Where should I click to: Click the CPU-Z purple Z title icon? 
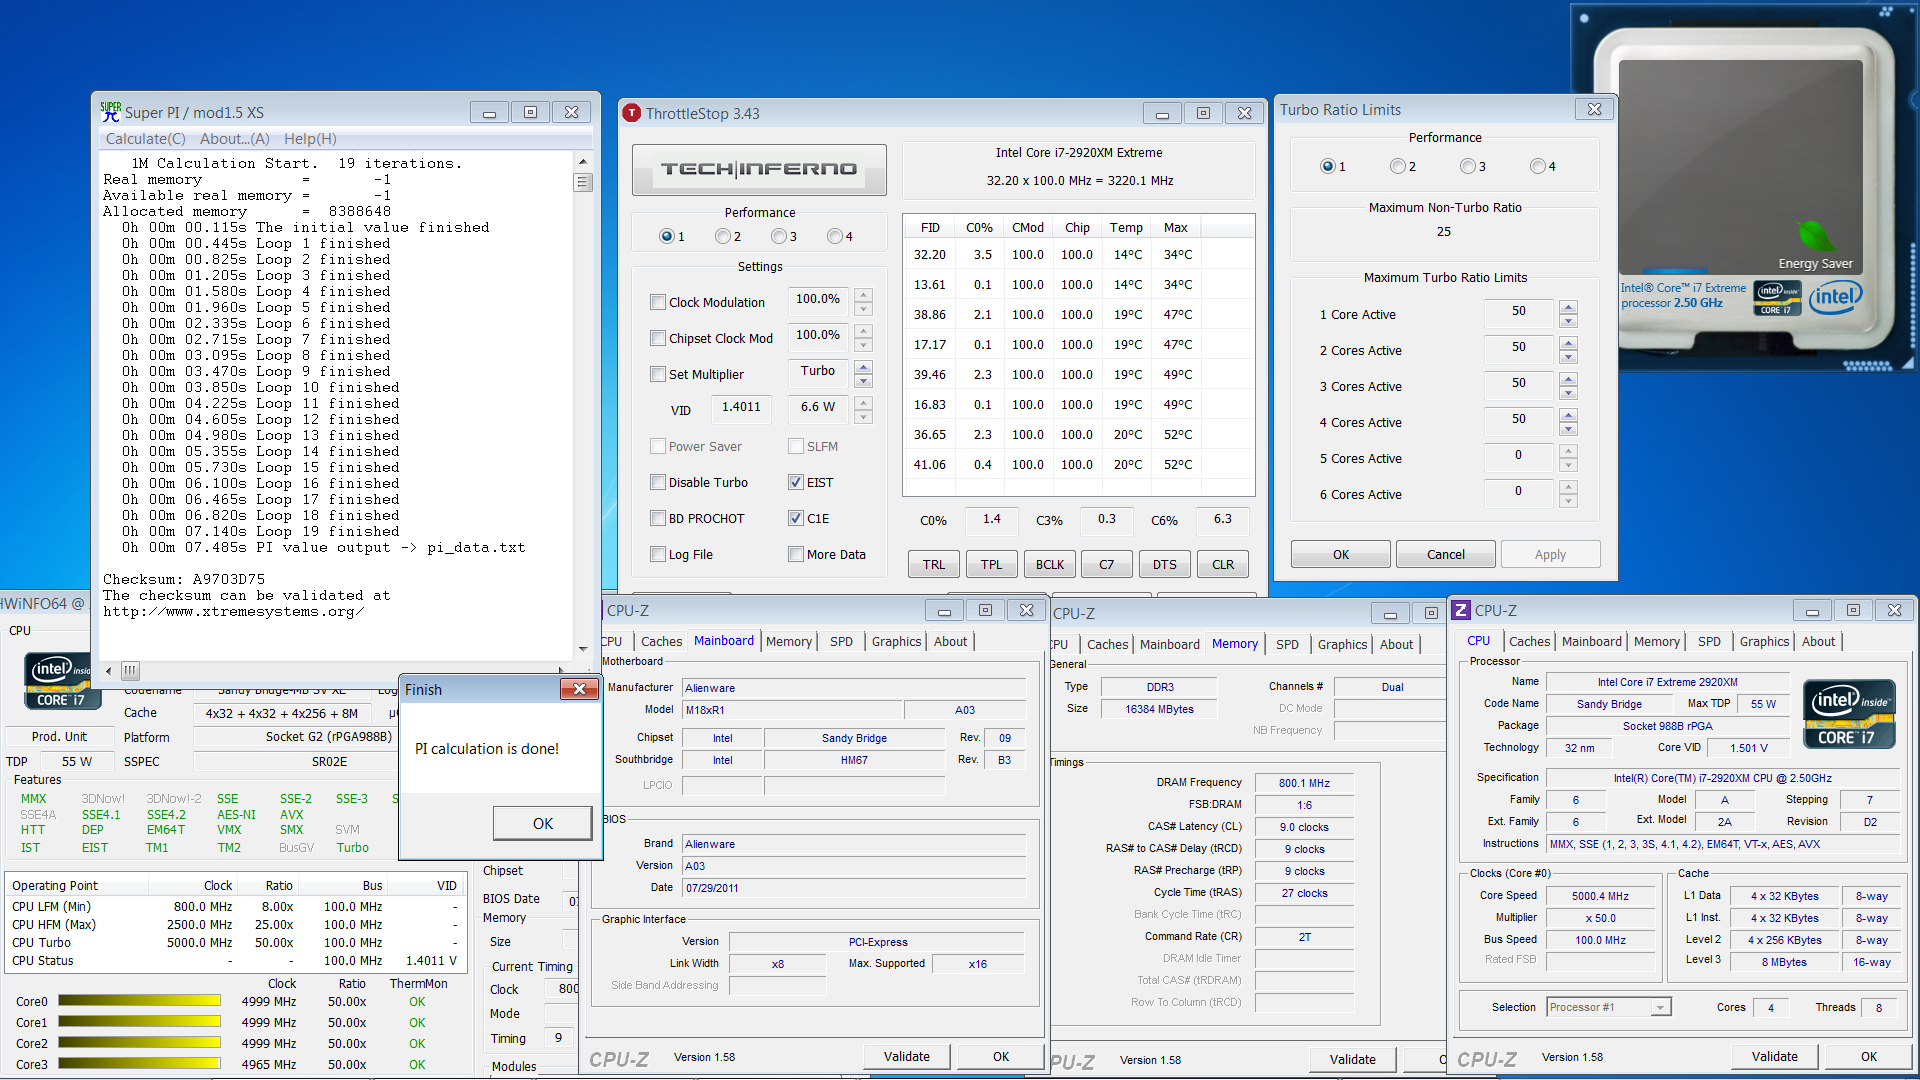coord(1462,610)
